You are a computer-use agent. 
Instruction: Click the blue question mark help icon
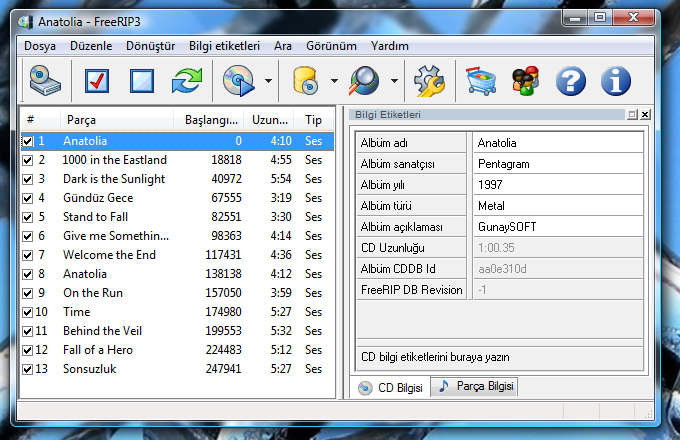coord(571,81)
